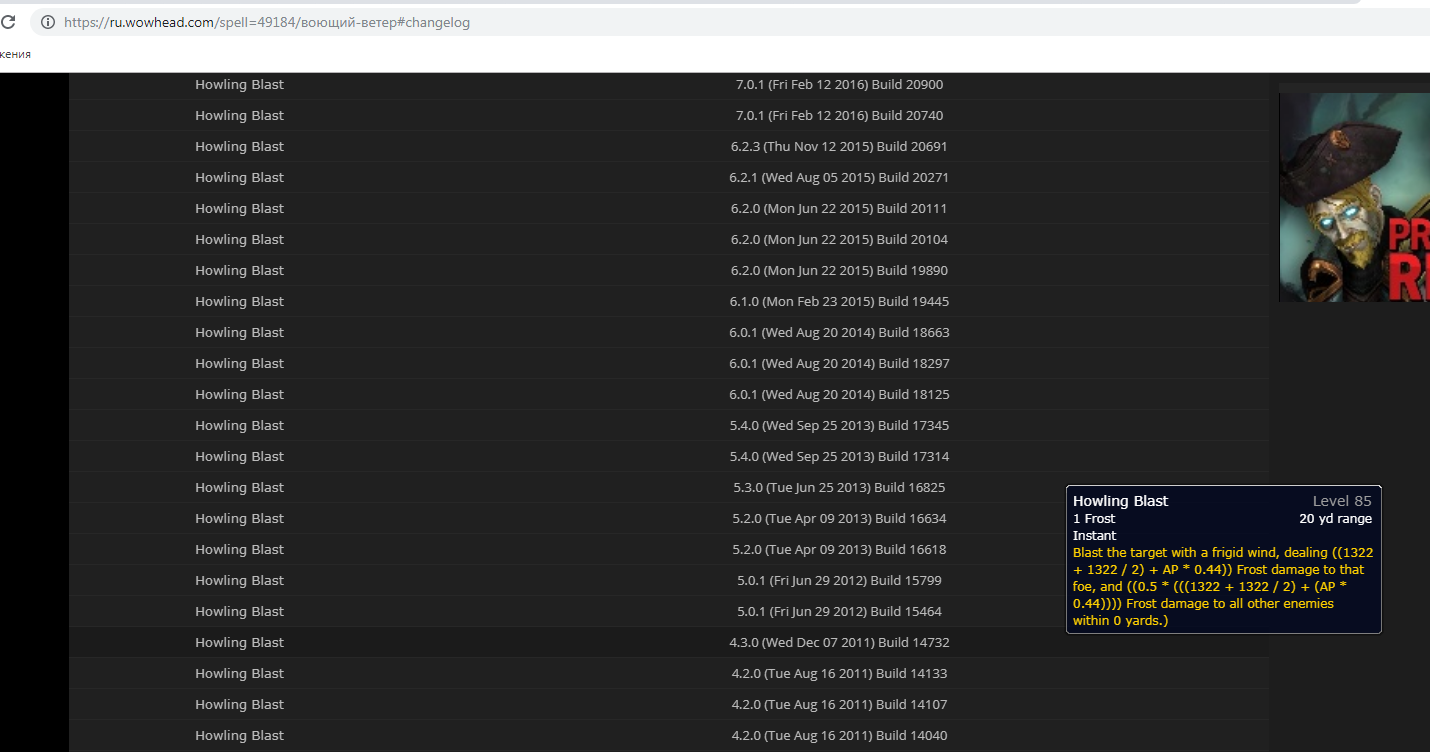Open the 5.4.0 Build 17345 entry
Screen dimensions: 1430x754
(x=838, y=426)
